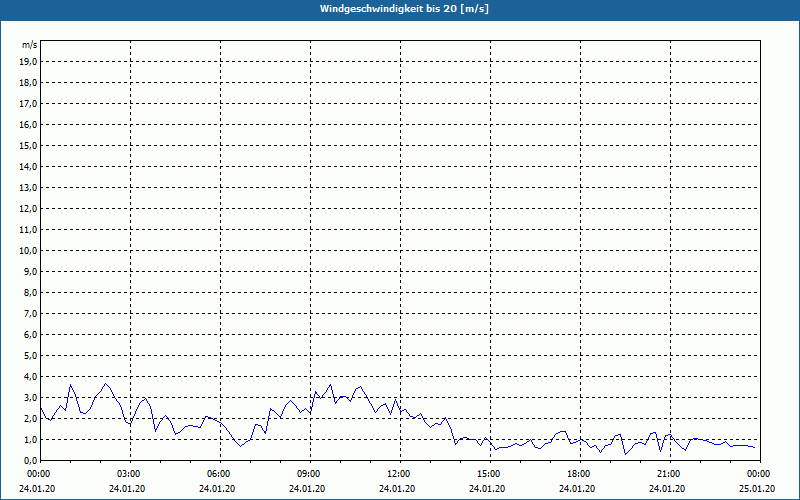Select the 06:00 time label on the x-axis
The image size is (800, 500).
point(218,474)
